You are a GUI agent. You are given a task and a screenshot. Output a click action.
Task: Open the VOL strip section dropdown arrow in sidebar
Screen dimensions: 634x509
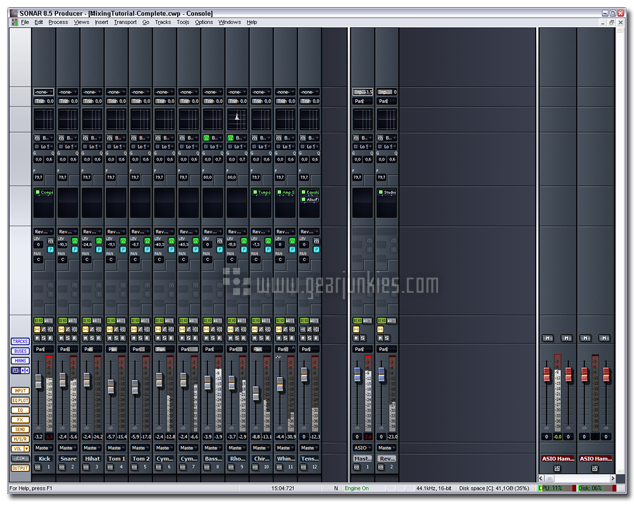pyautogui.click(x=27, y=449)
